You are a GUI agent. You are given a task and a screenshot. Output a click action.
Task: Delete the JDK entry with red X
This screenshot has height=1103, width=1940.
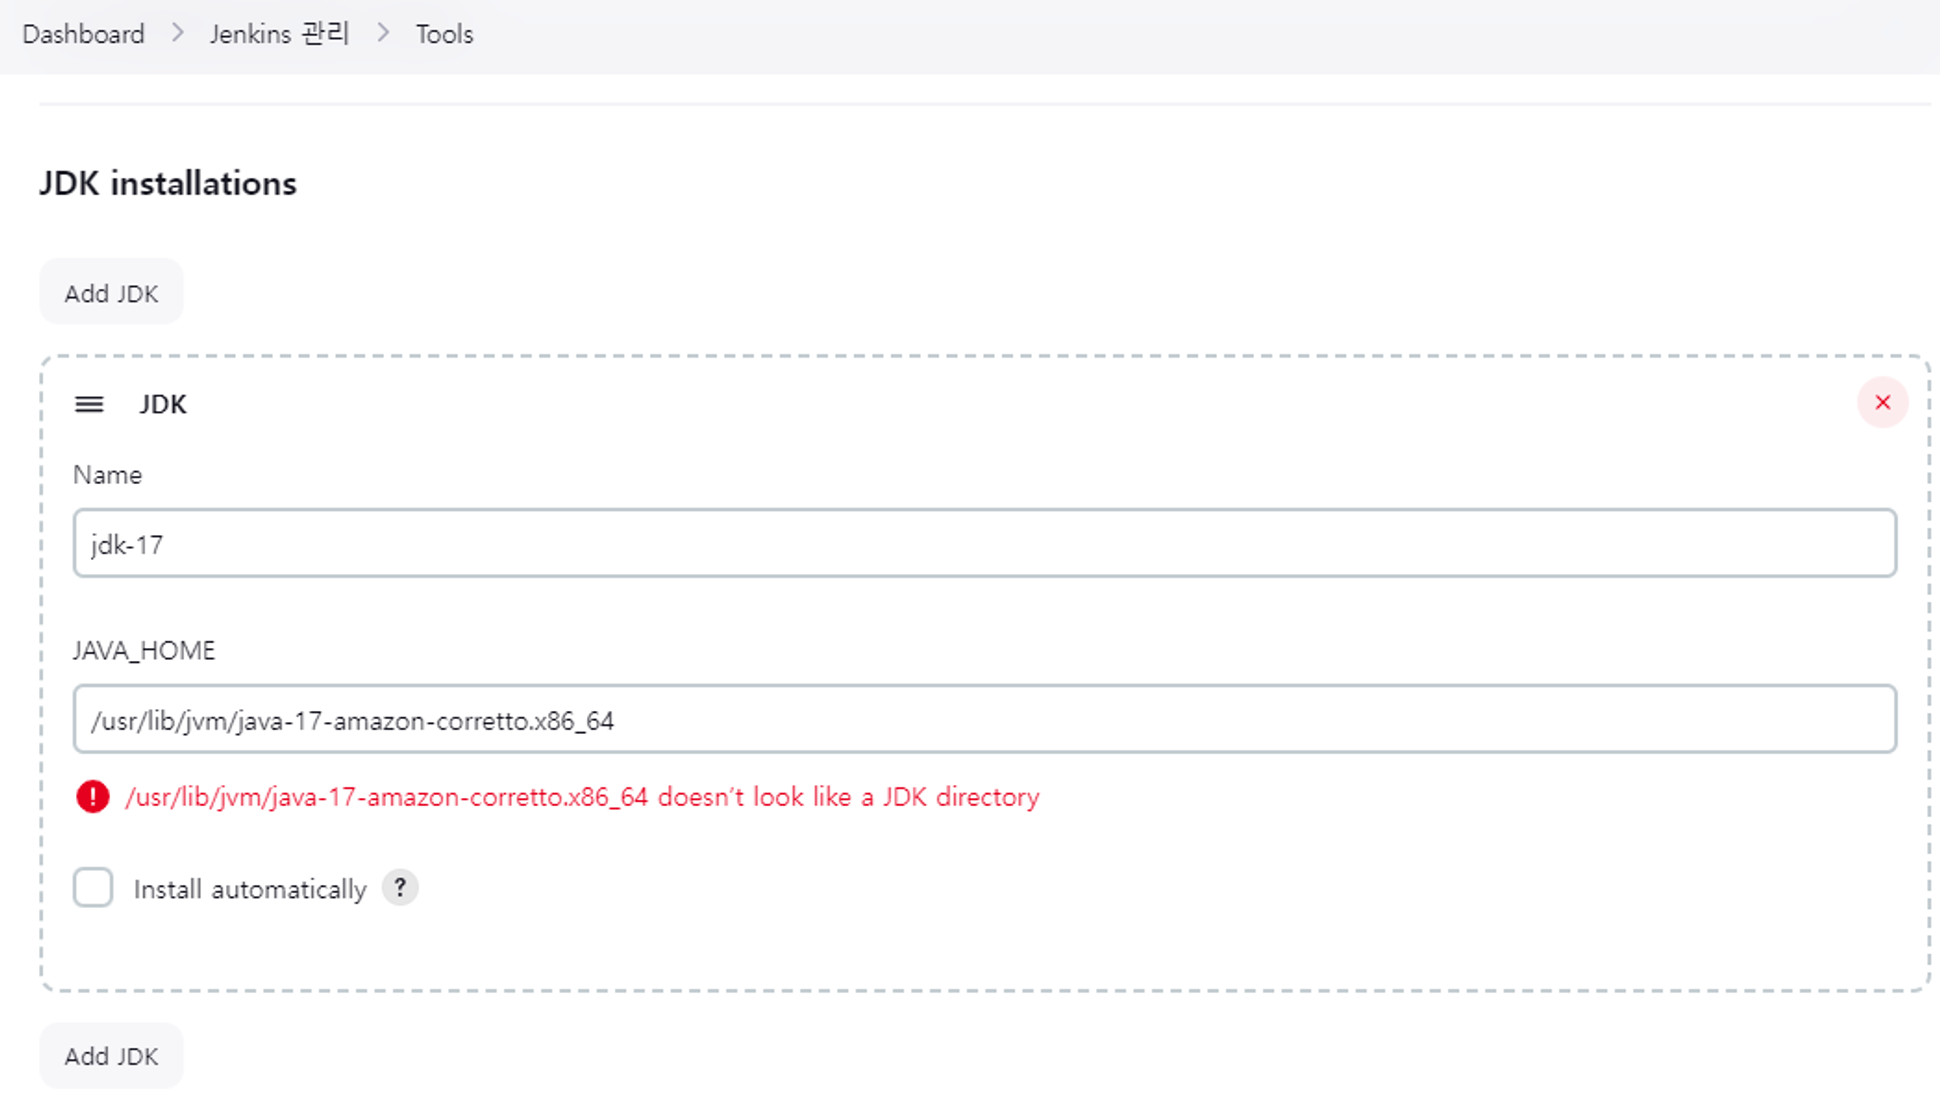tap(1882, 402)
